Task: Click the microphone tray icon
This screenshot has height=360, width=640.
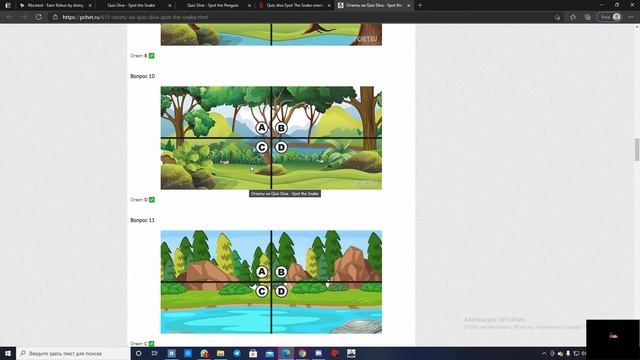Action: point(568,353)
